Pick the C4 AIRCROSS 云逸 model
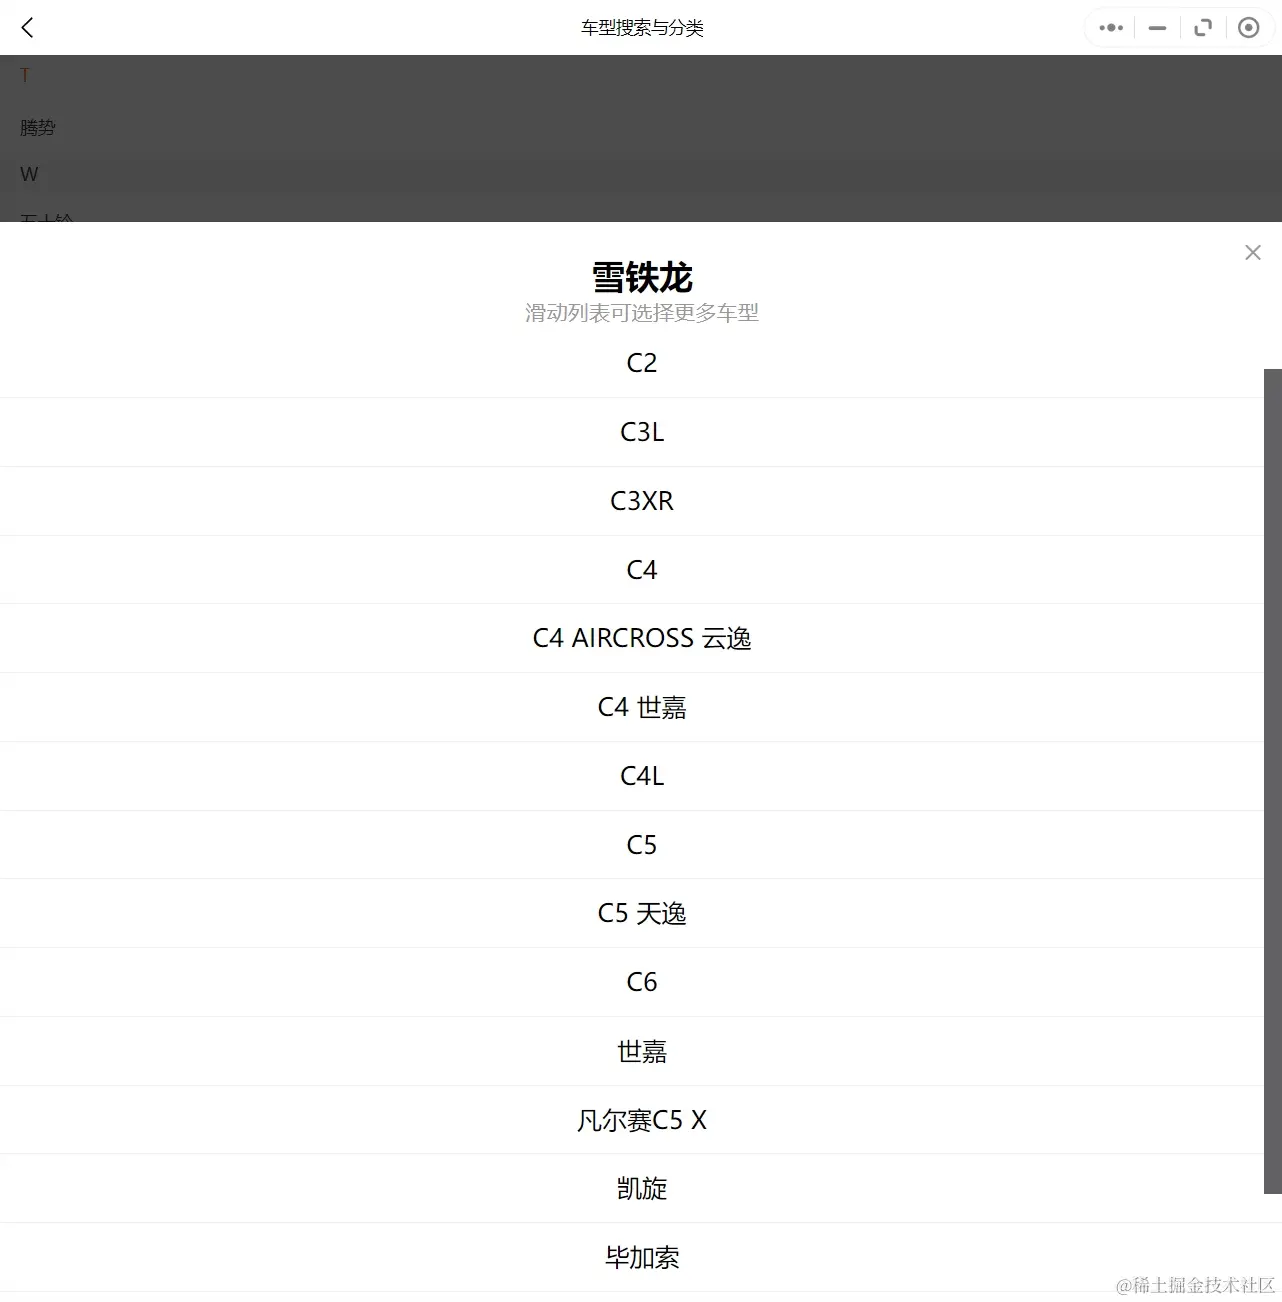 point(641,638)
